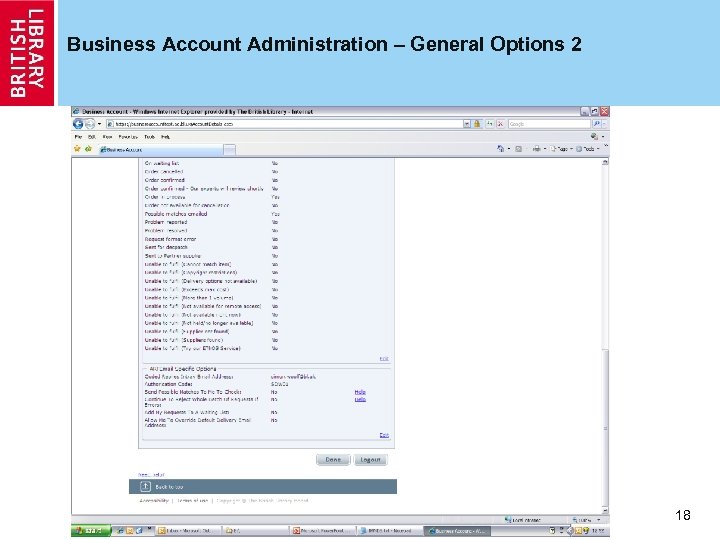
Task: Open the recent pages dropdown beside Forward
Action: click(x=99, y=124)
